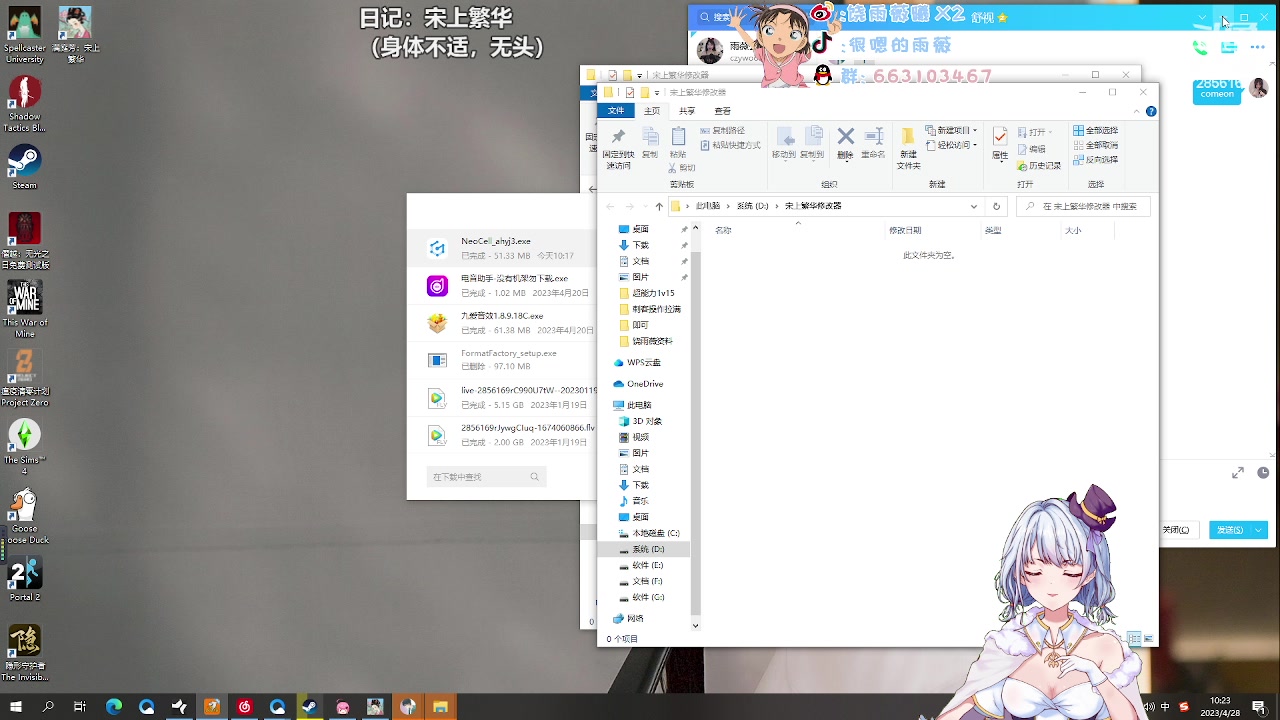Open The Sims 4 desktop shortcut
The height and width of the screenshot is (720, 1280).
[x=24, y=446]
